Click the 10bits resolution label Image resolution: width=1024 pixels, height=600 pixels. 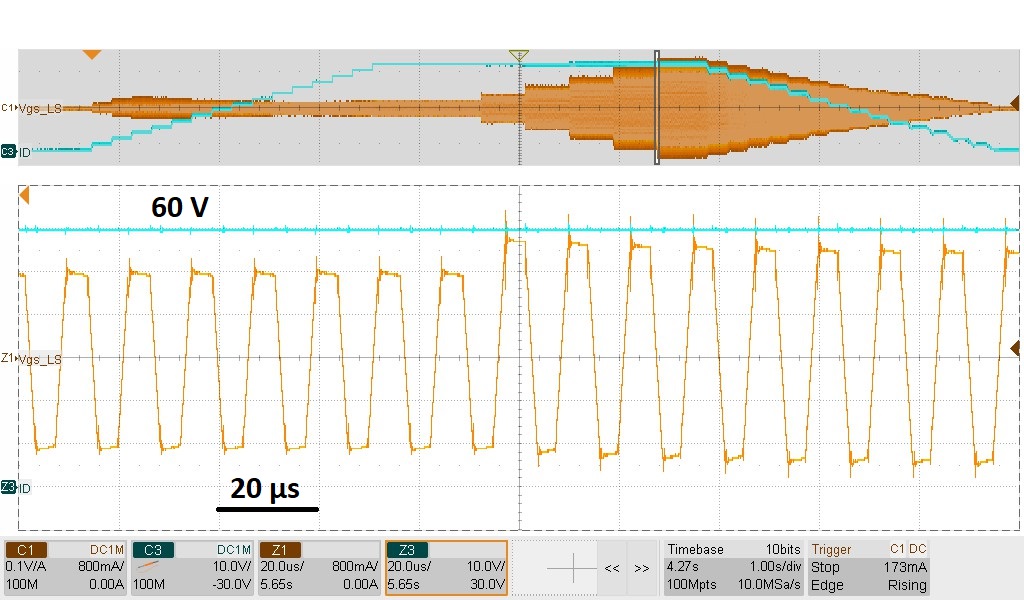pos(783,550)
